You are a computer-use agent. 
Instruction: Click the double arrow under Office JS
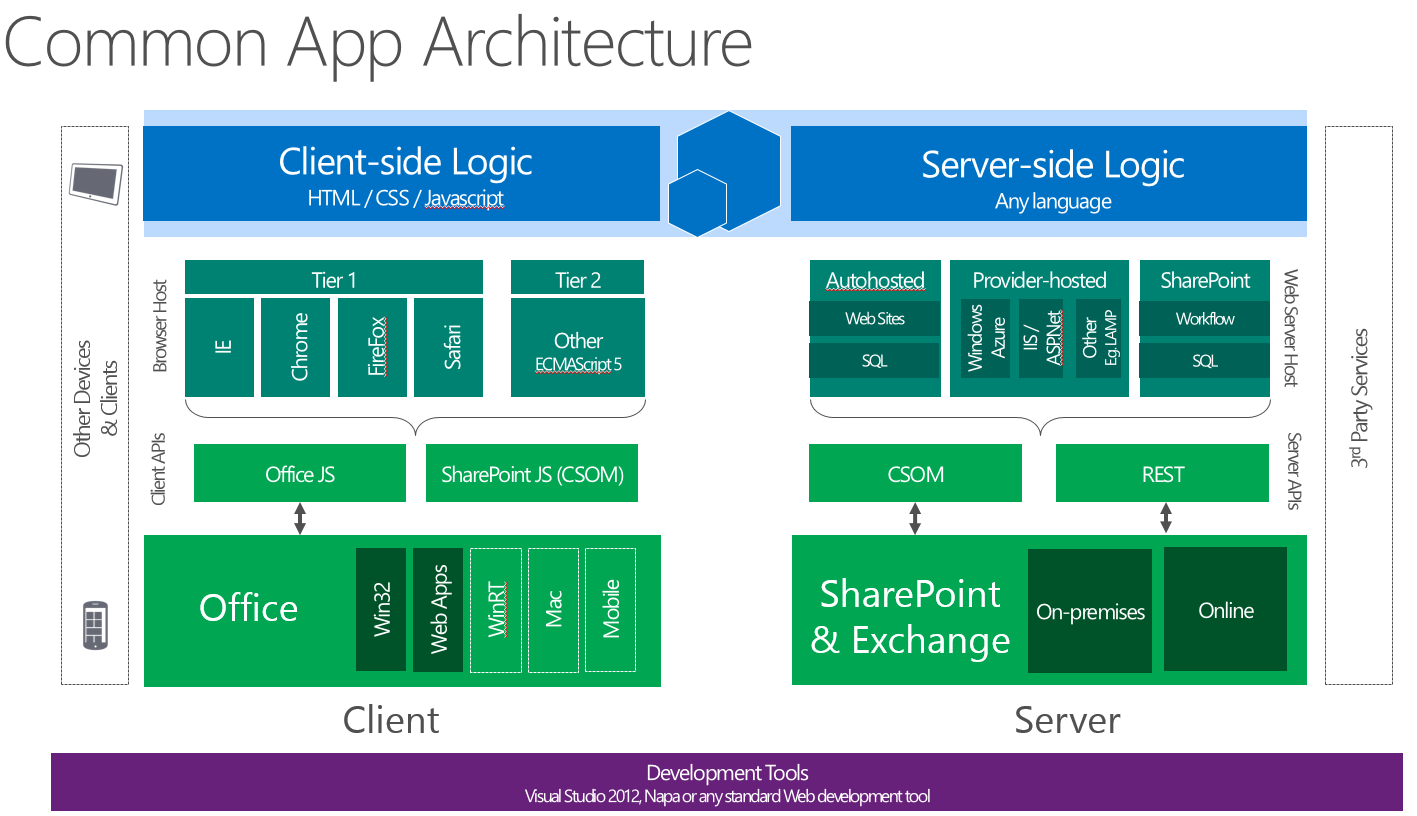tap(300, 519)
